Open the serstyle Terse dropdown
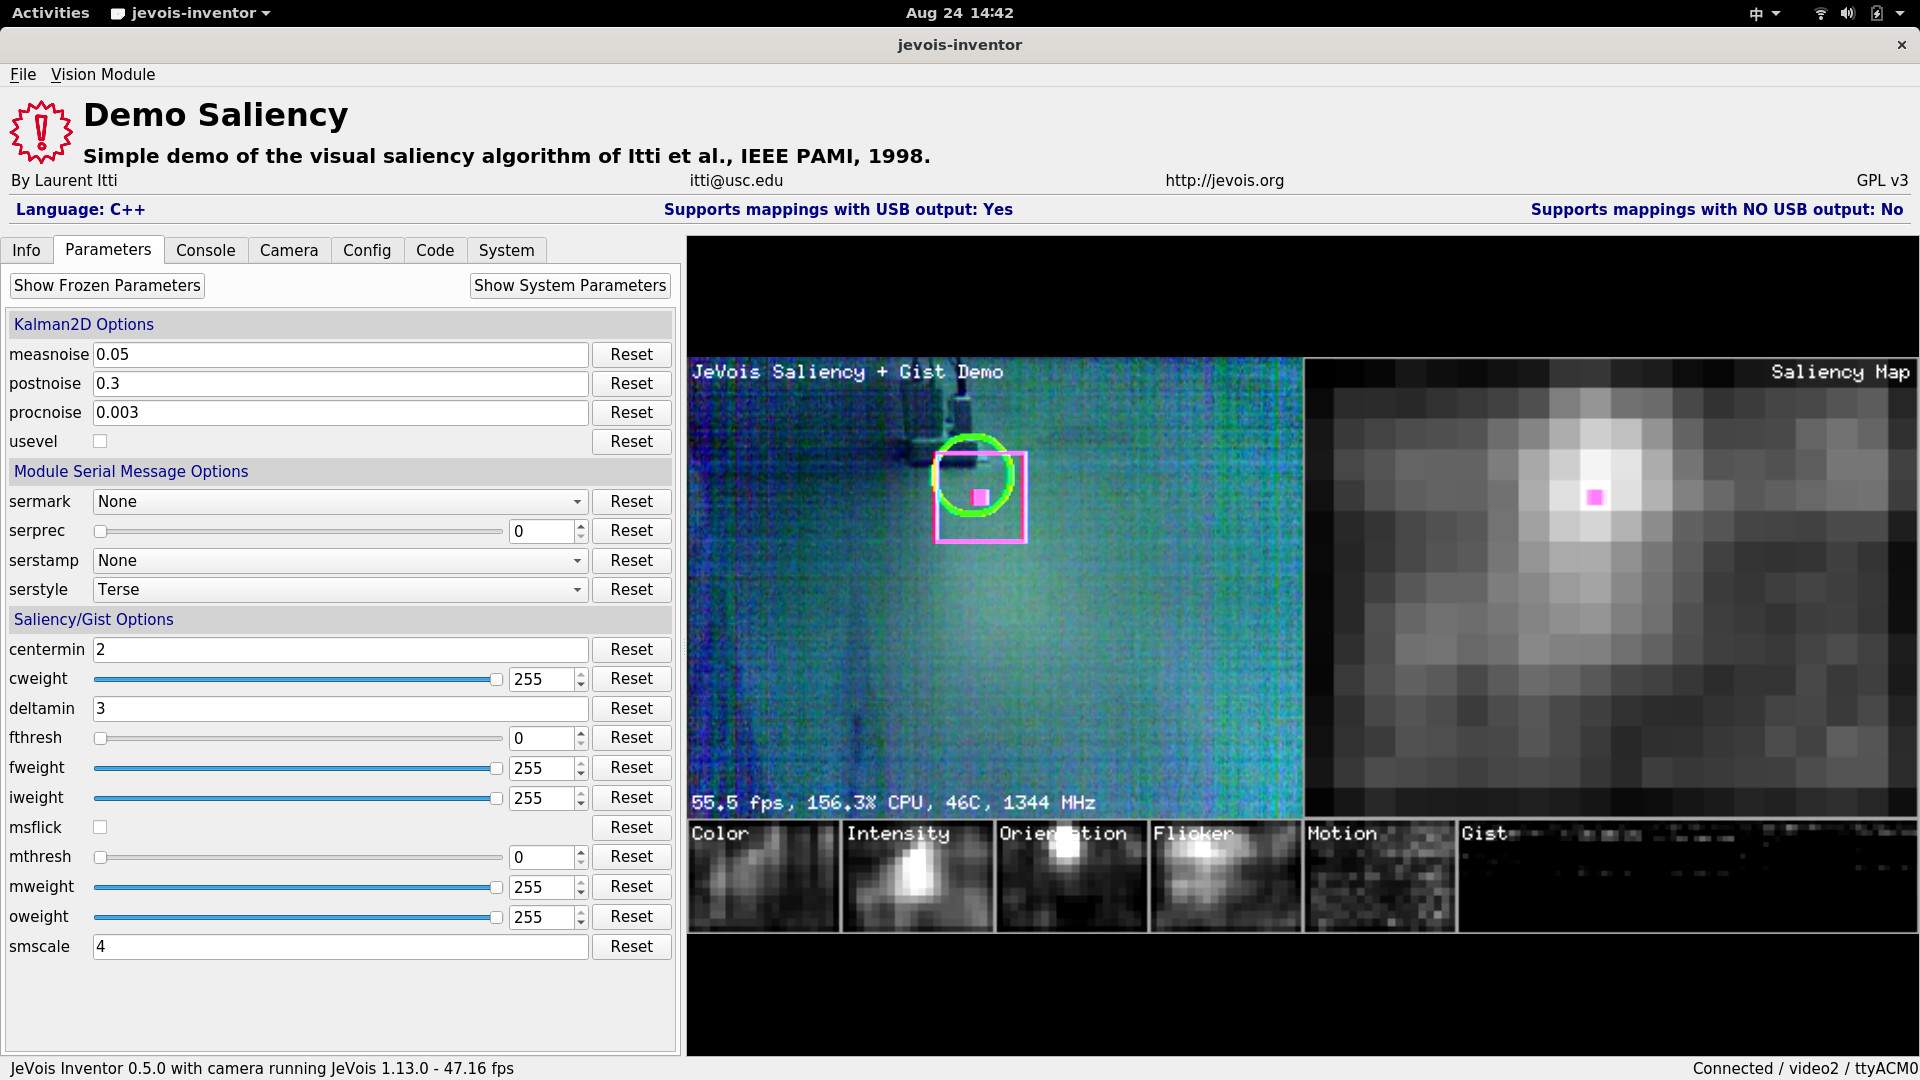 (340, 589)
